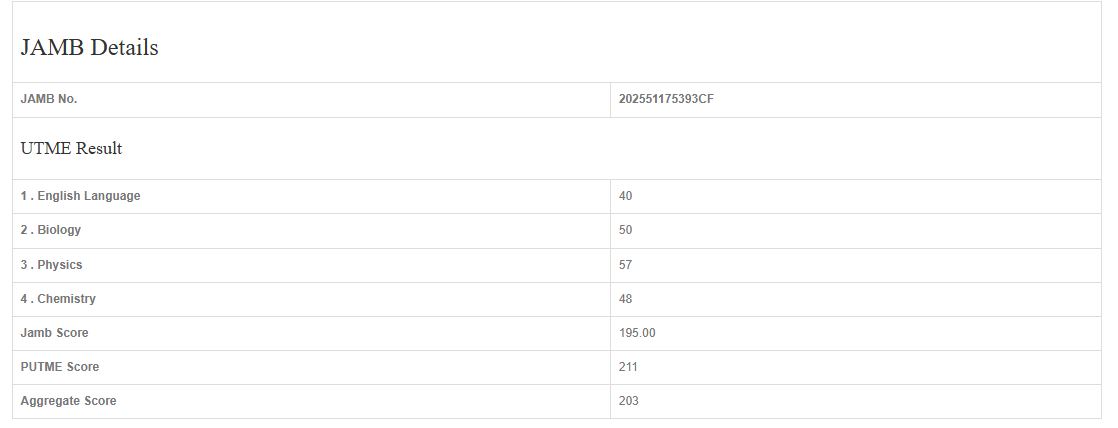Click the Physics score 57
Screen dimensions: 1118x428
(x=626, y=265)
